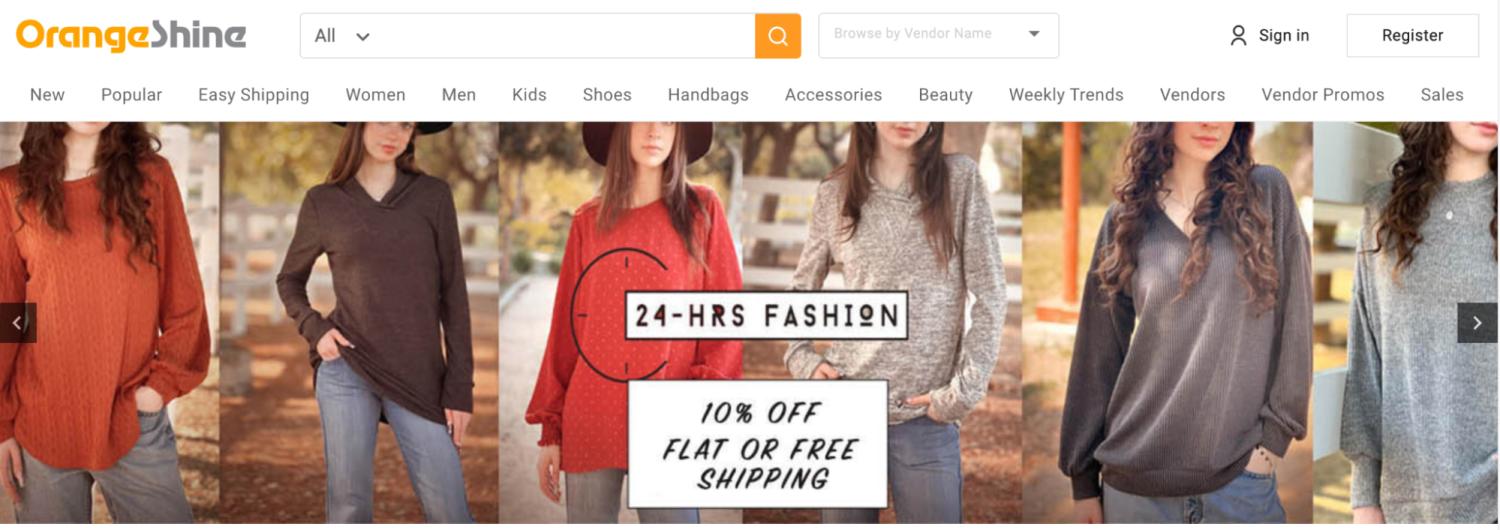Image resolution: width=1500 pixels, height=530 pixels.
Task: Advance to next carousel slide
Action: click(x=1477, y=323)
